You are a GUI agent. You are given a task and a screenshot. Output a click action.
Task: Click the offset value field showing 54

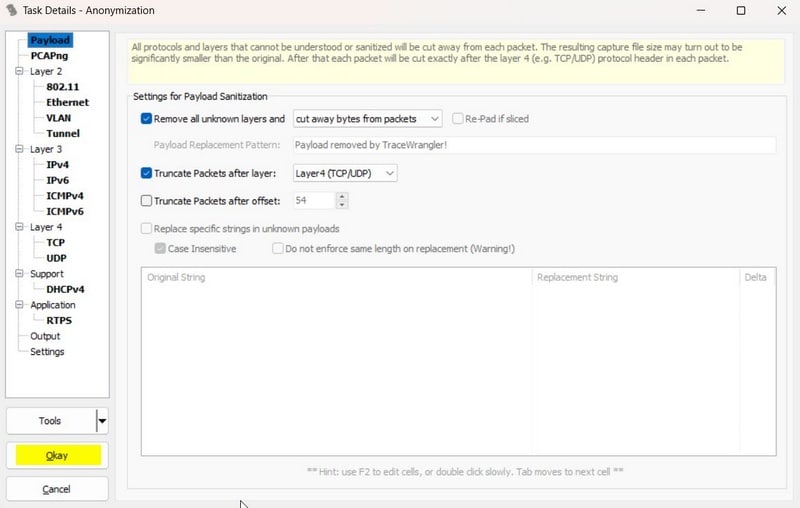(x=314, y=200)
